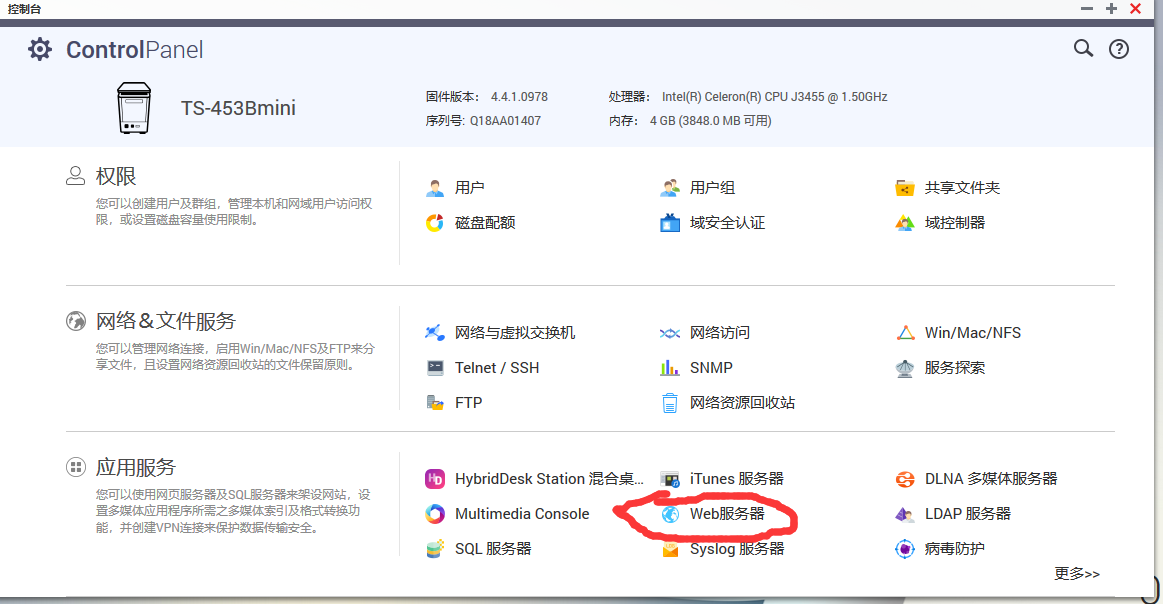Expand more items via 更多>> link
Image resolution: width=1163 pixels, height=604 pixels.
[x=1077, y=574]
